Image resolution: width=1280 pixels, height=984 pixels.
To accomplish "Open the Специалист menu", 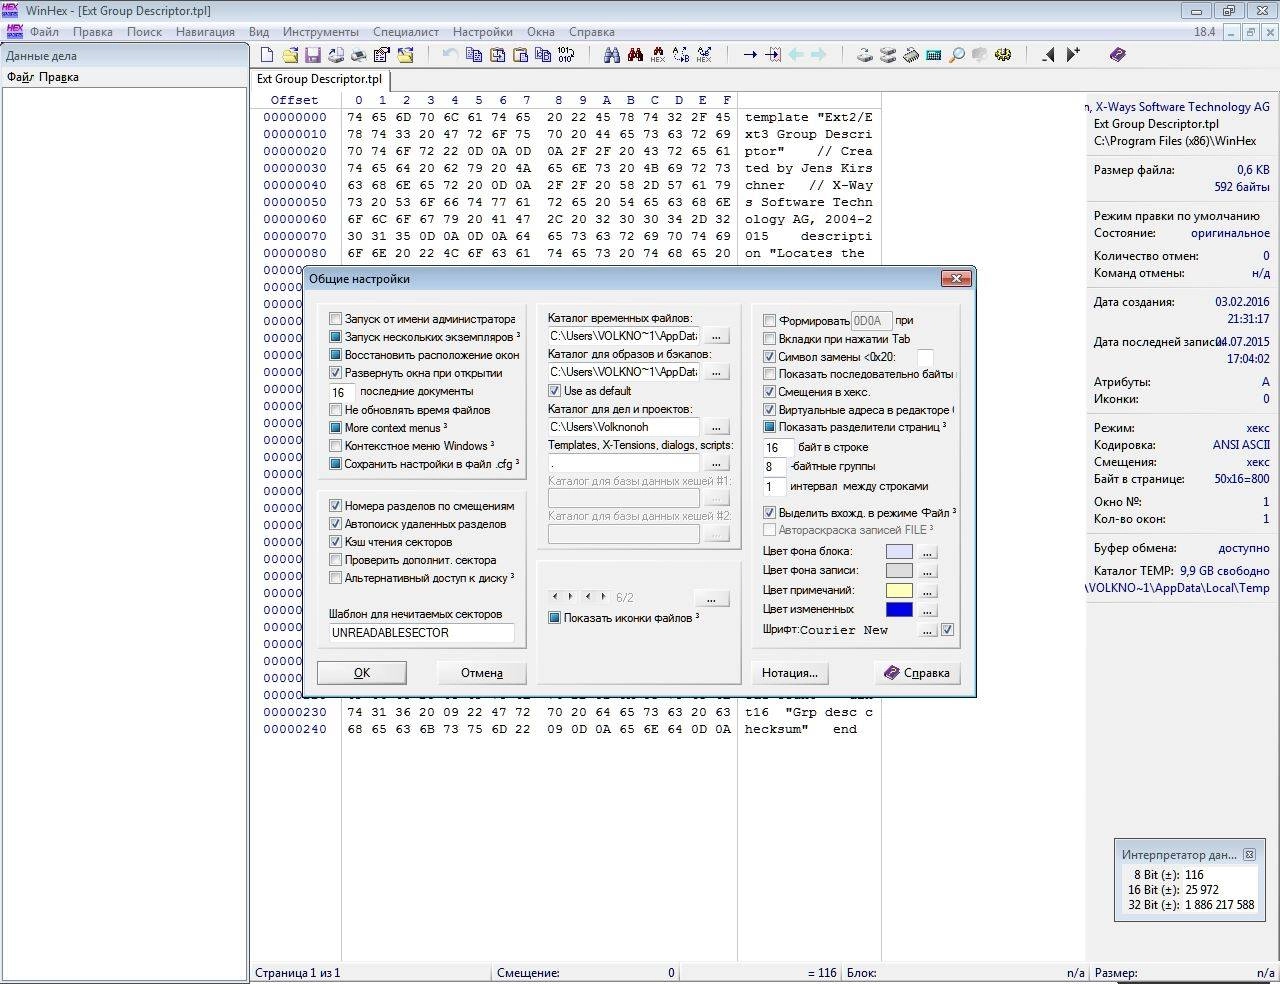I will [406, 31].
